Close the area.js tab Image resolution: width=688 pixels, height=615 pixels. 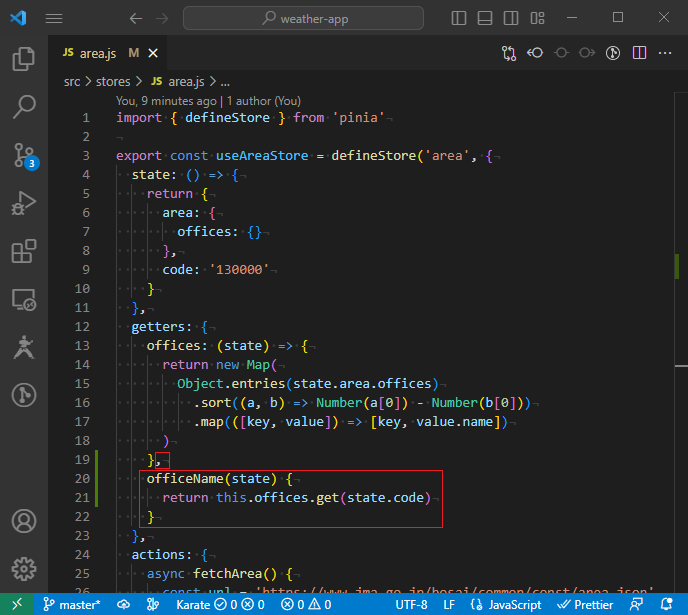[153, 54]
